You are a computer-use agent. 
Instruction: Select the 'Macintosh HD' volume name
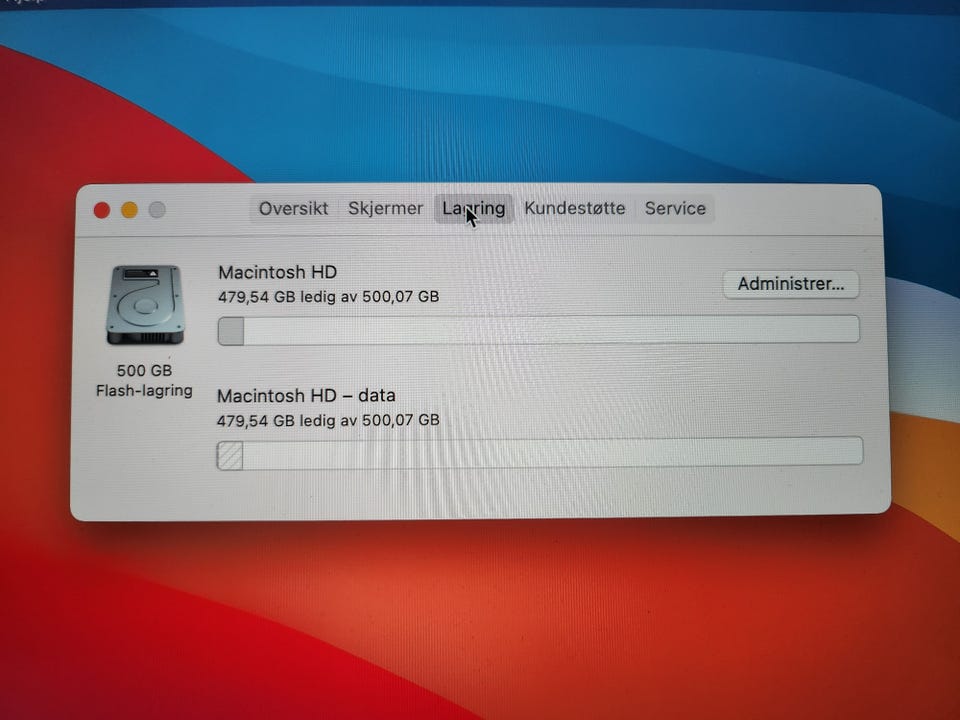click(x=277, y=272)
